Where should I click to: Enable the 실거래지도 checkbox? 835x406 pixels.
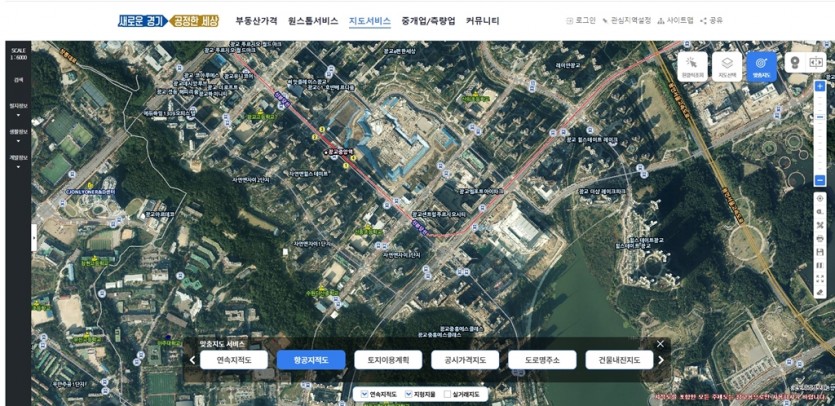pyautogui.click(x=448, y=395)
